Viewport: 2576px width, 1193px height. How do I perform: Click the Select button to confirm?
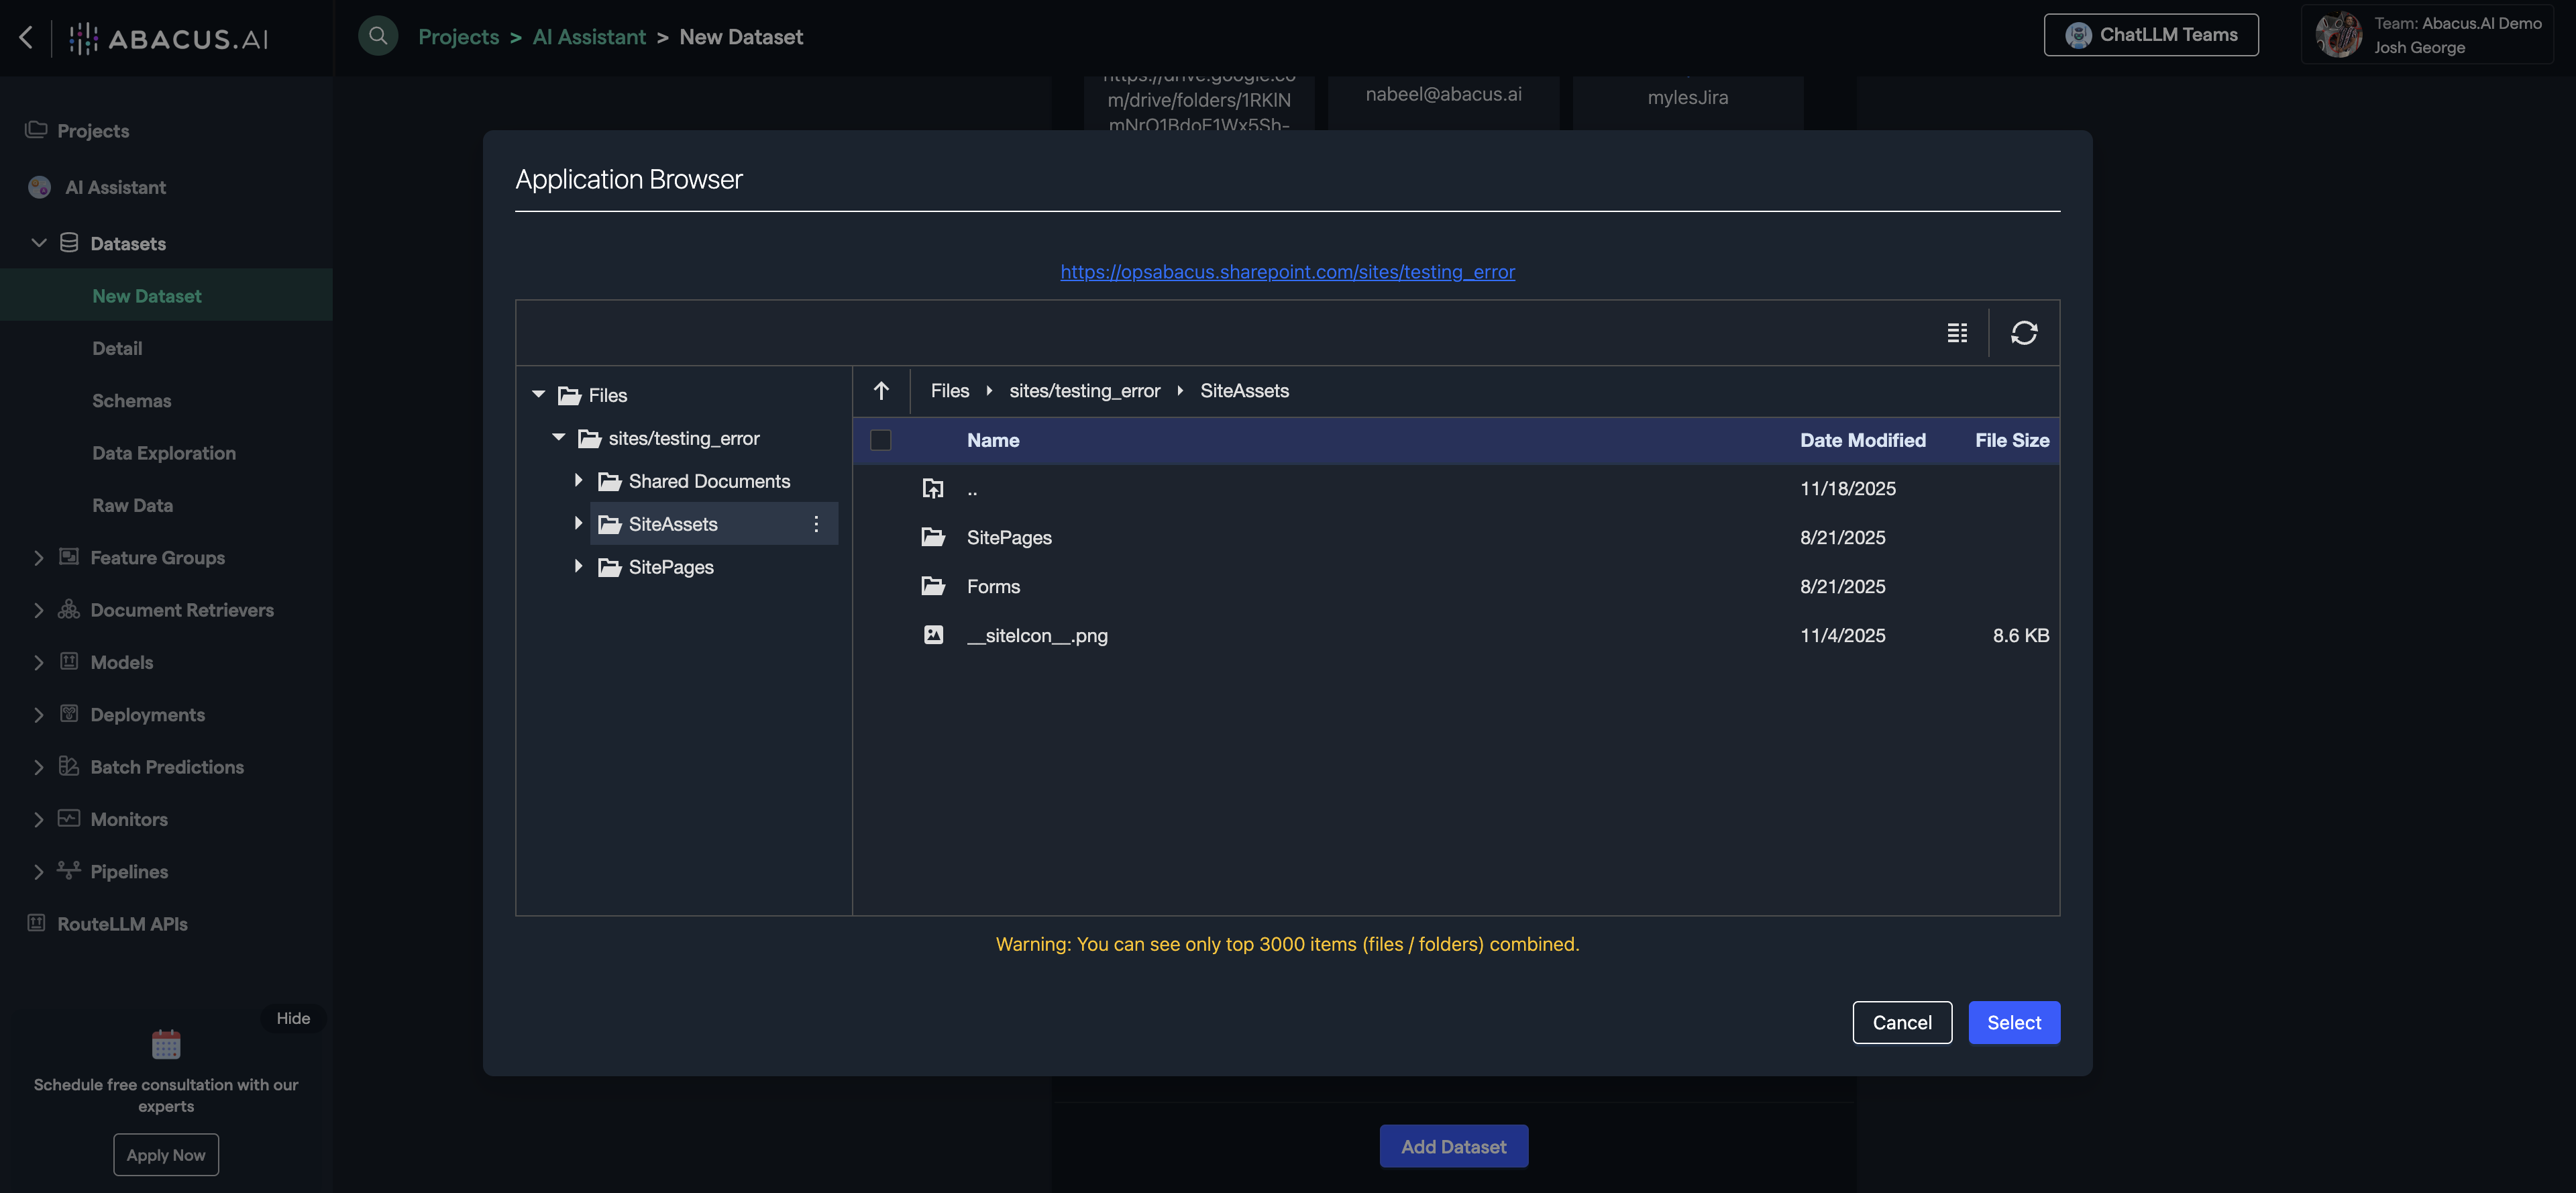2014,1022
